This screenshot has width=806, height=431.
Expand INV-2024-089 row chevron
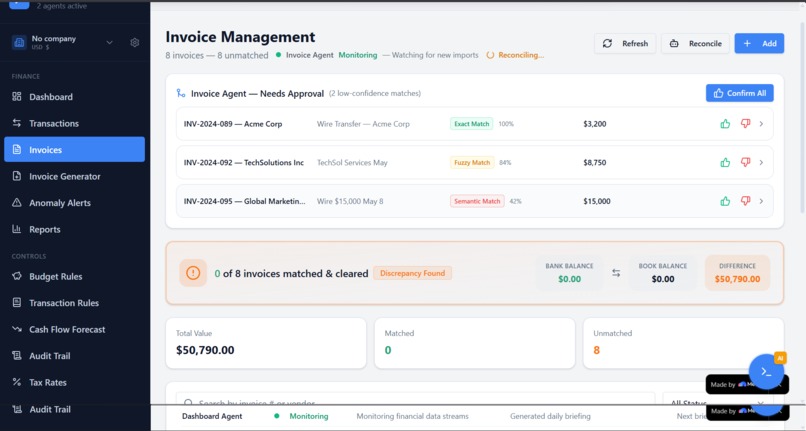tap(761, 124)
